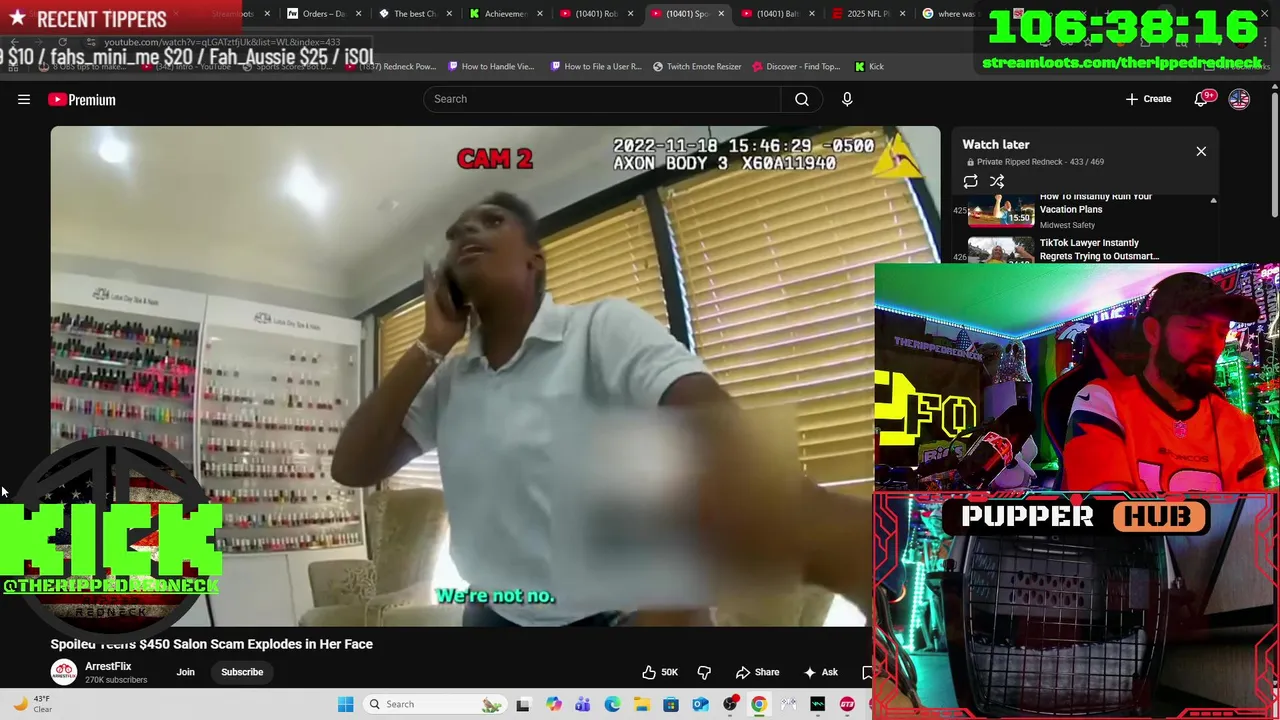Go to the YouTube Premium home logo
Viewport: 1280px width, 720px height.
coord(82,99)
